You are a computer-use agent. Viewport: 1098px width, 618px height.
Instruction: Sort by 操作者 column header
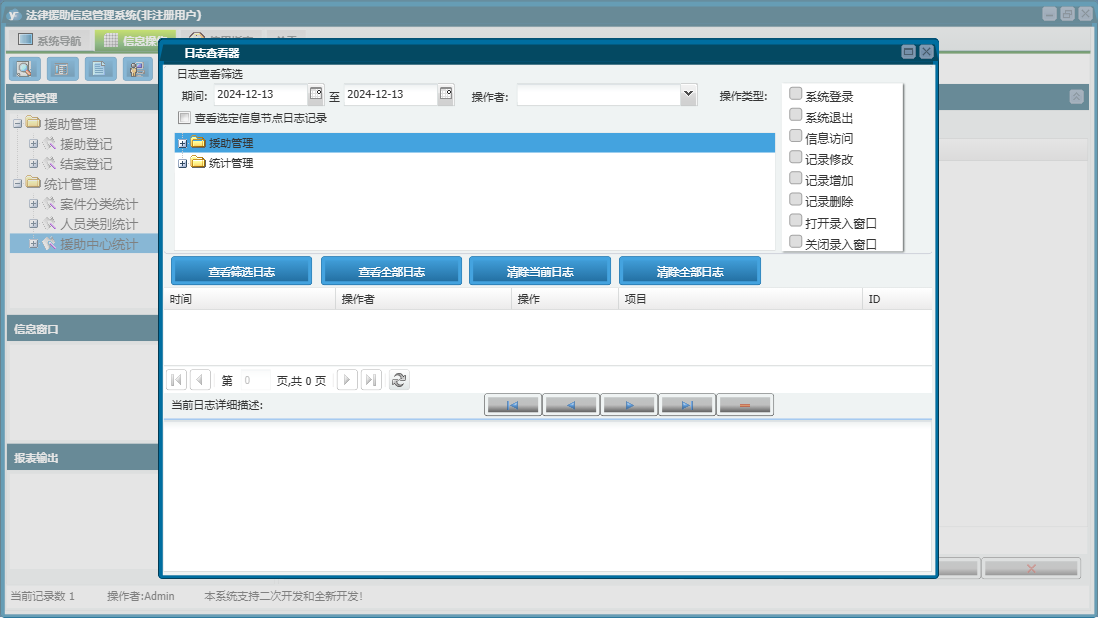[x=424, y=299]
